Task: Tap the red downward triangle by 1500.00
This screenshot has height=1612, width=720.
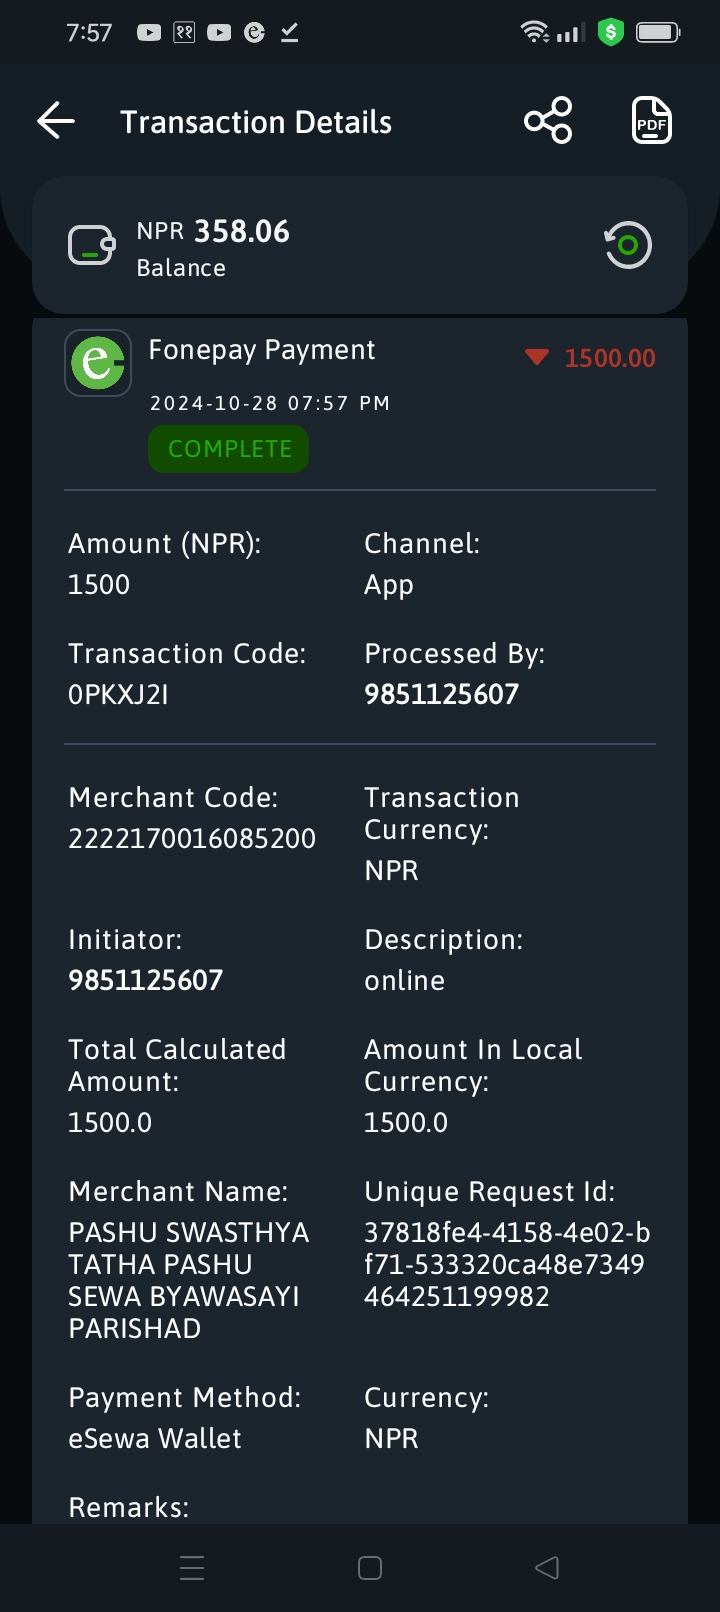Action: pos(537,357)
